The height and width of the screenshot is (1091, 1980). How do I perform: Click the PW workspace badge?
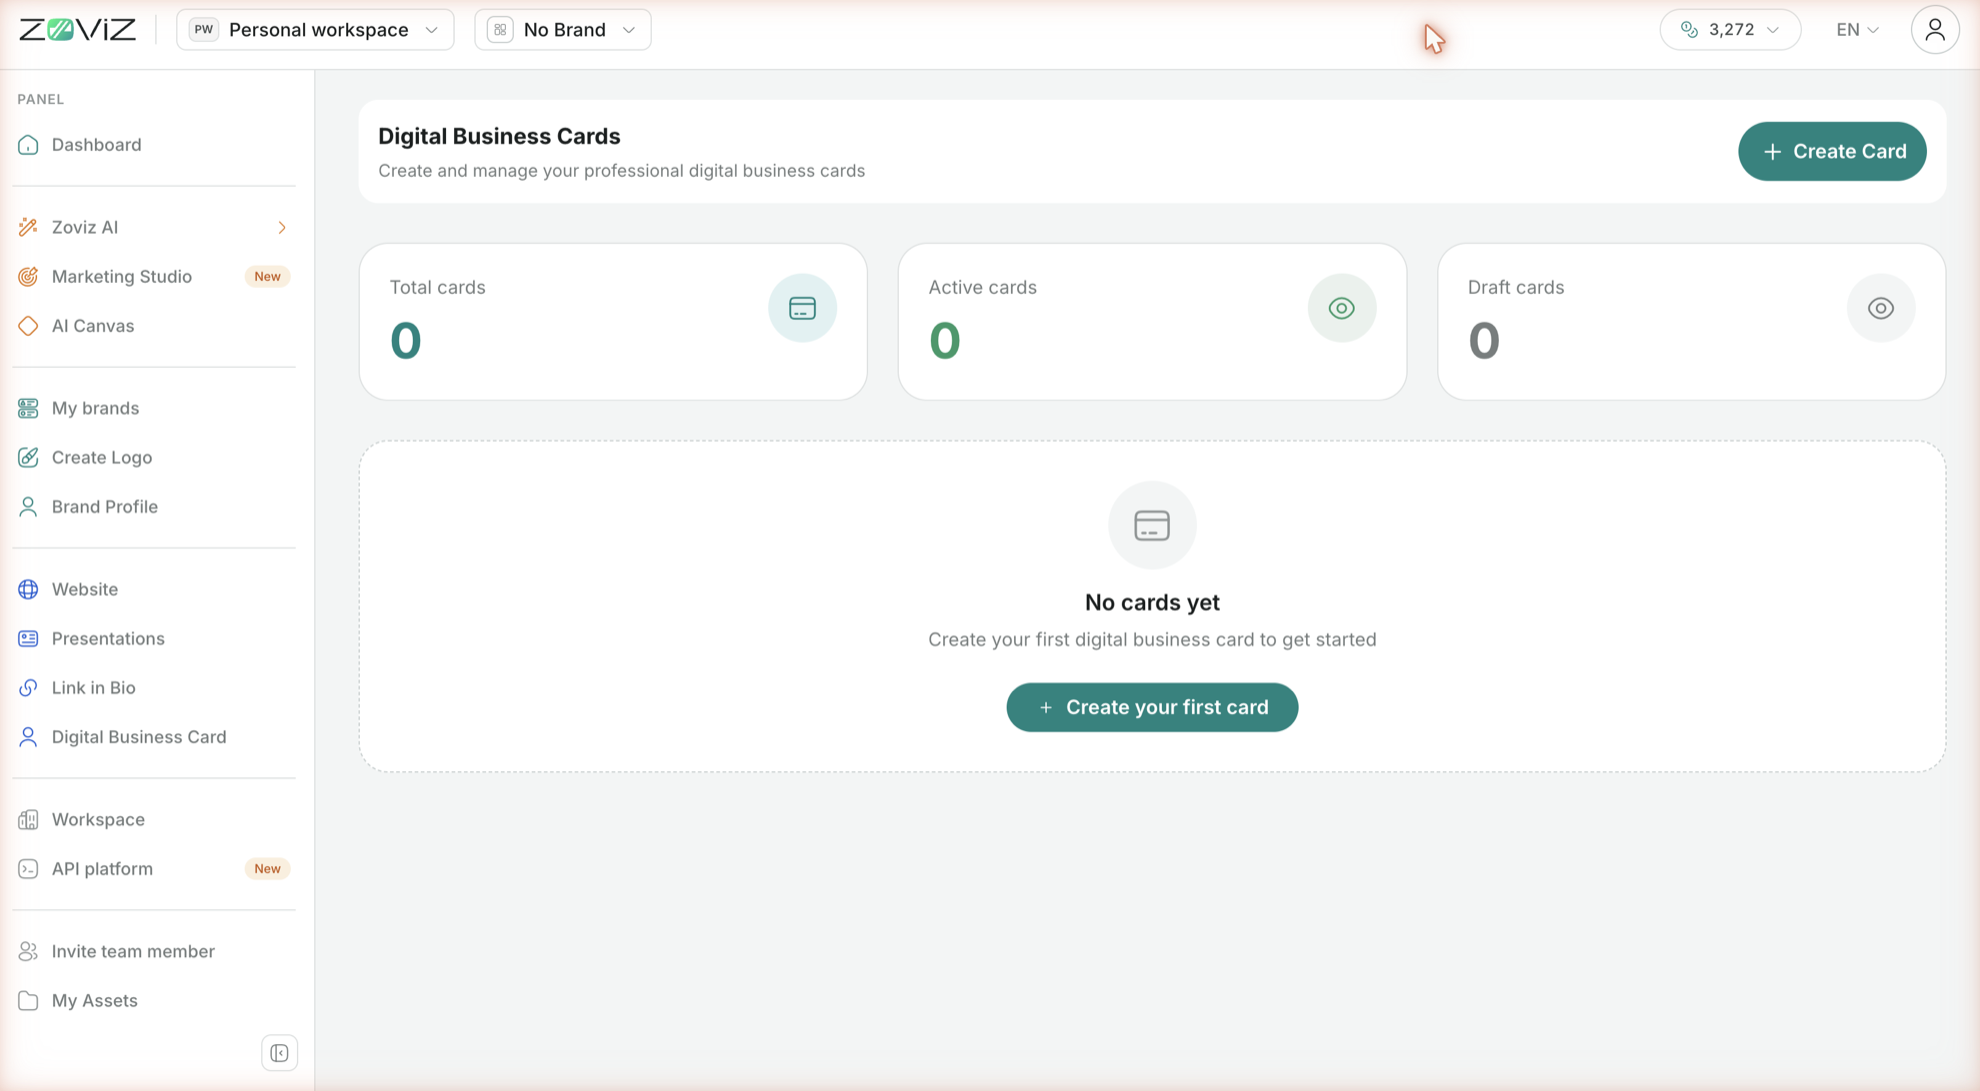(x=204, y=30)
